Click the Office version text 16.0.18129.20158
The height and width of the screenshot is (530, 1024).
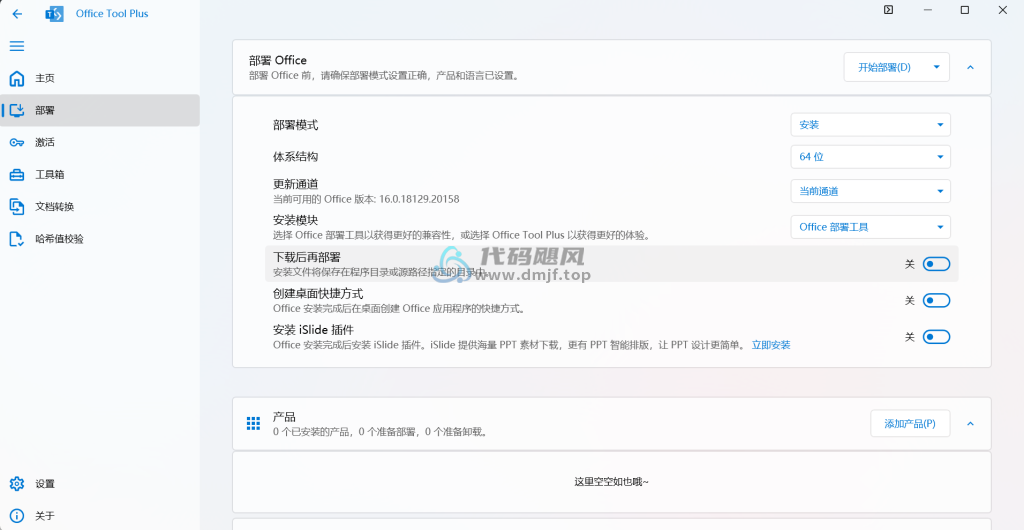[419, 199]
